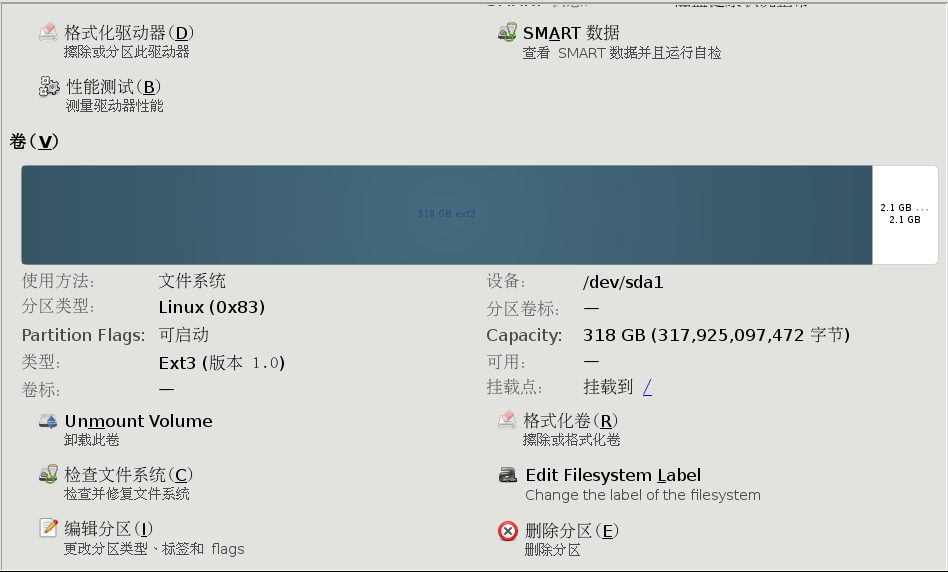Click the Format Volume eraser icon

coord(507,420)
